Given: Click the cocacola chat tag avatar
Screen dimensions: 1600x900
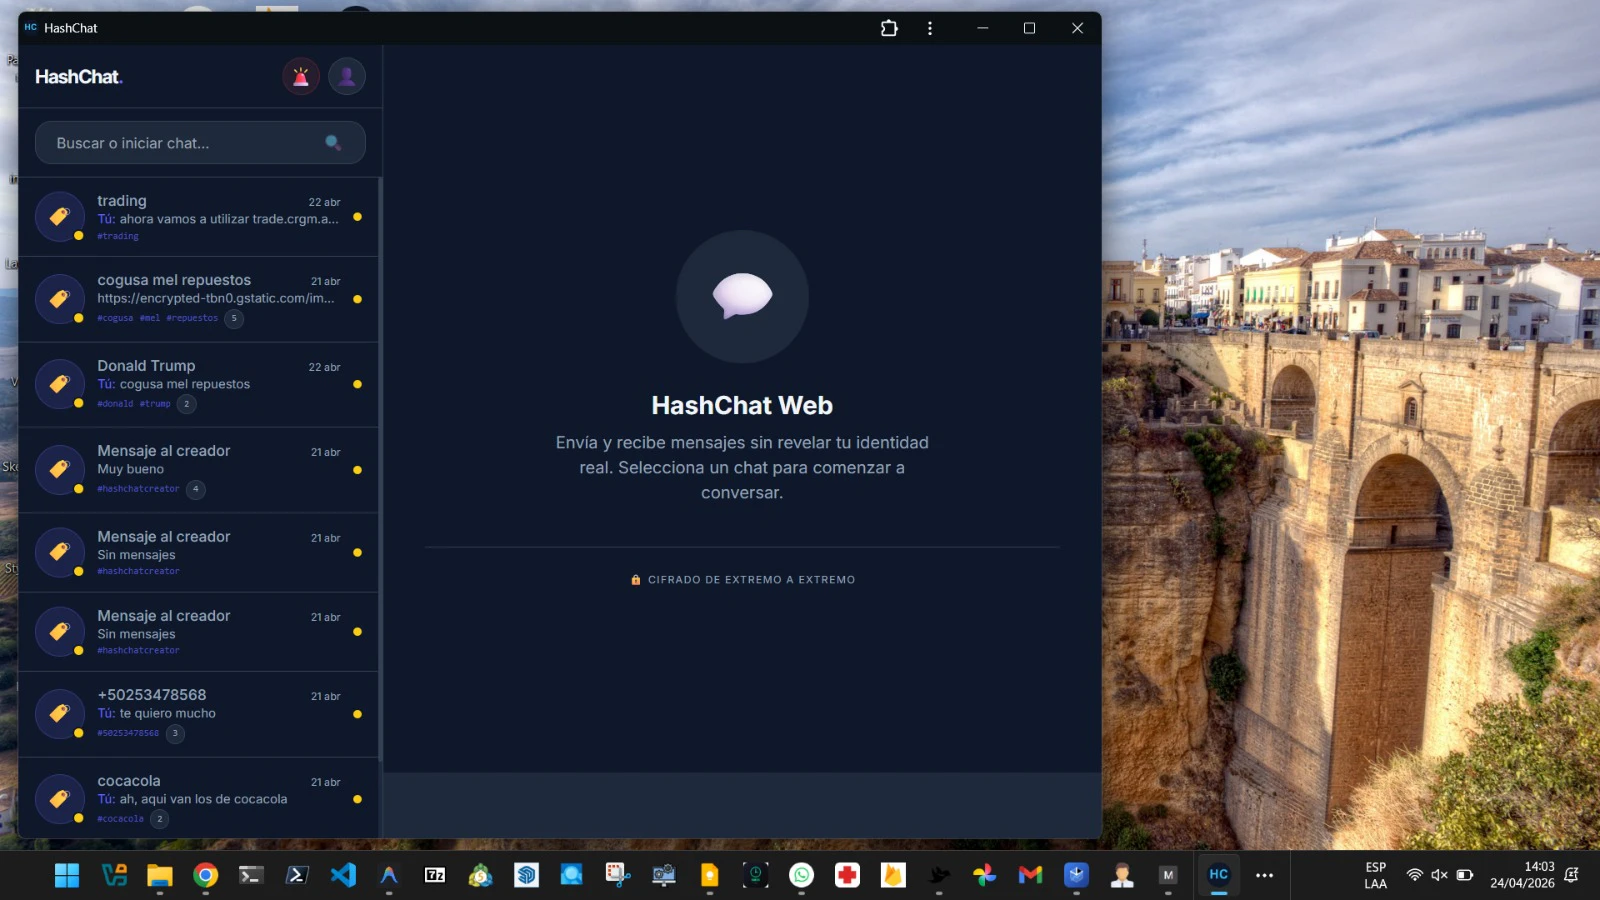Looking at the screenshot, I should [60, 799].
